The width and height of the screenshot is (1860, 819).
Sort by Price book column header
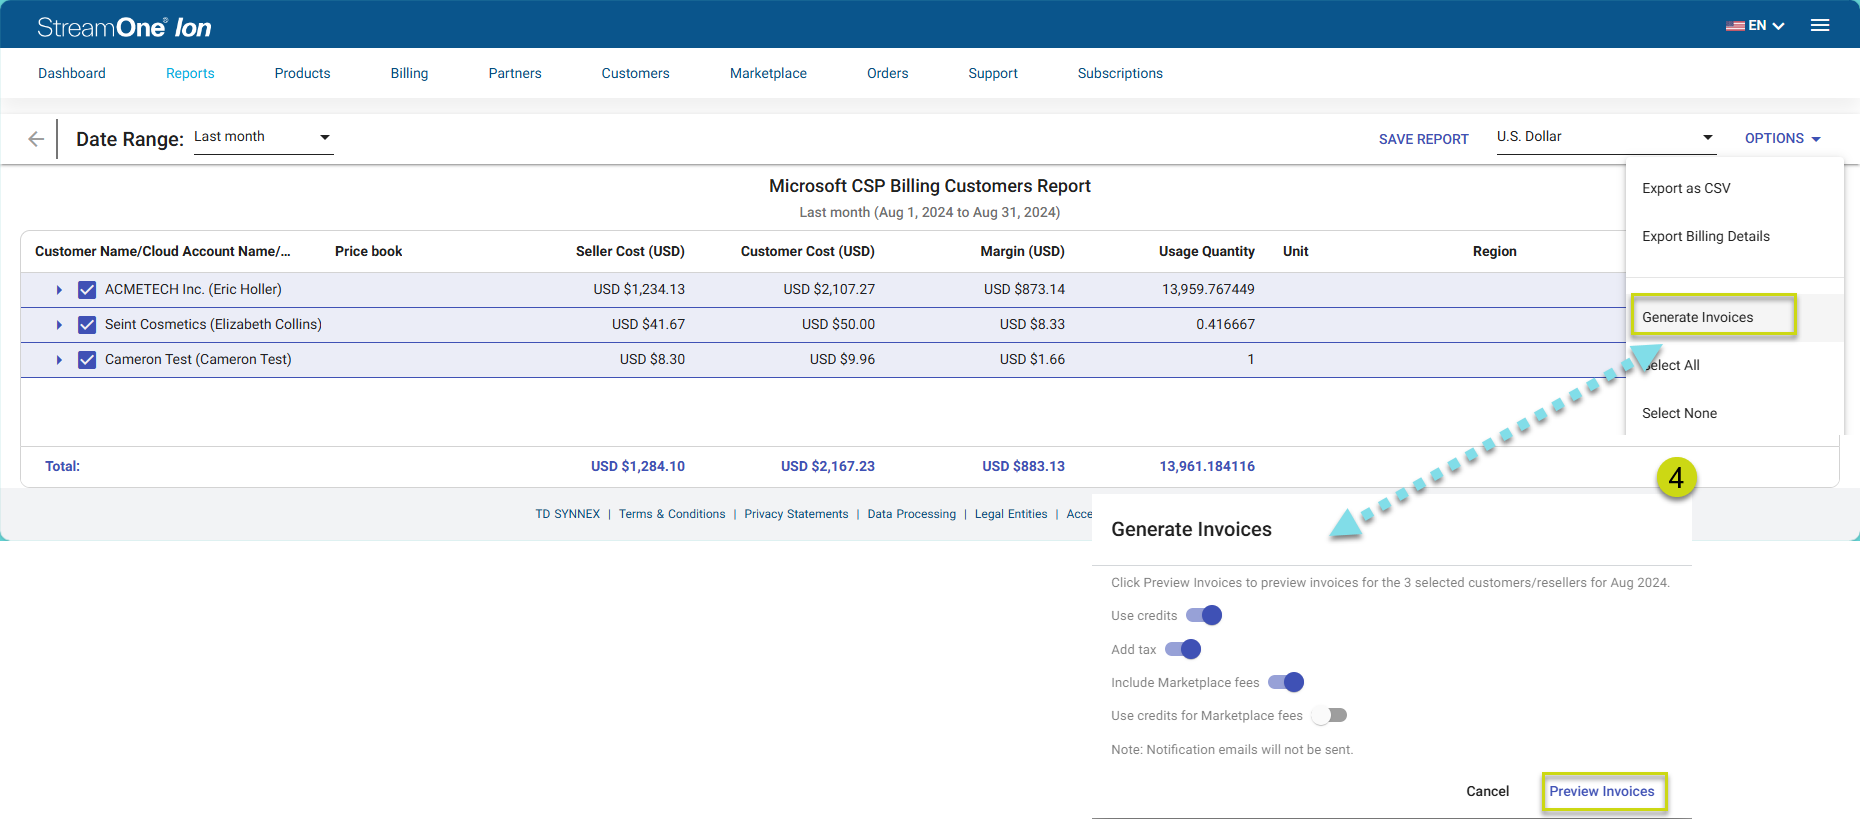368,251
